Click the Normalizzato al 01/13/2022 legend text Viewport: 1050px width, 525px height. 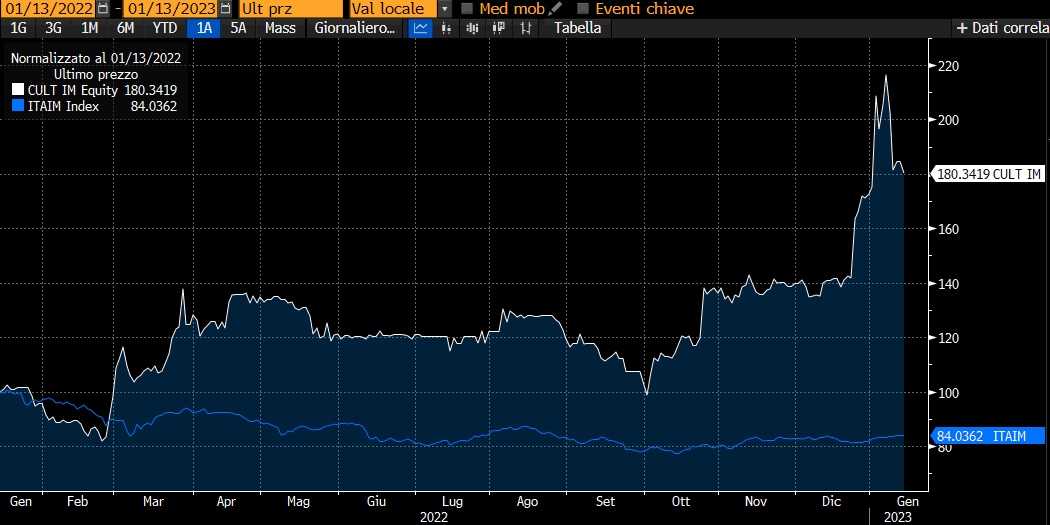(96, 58)
